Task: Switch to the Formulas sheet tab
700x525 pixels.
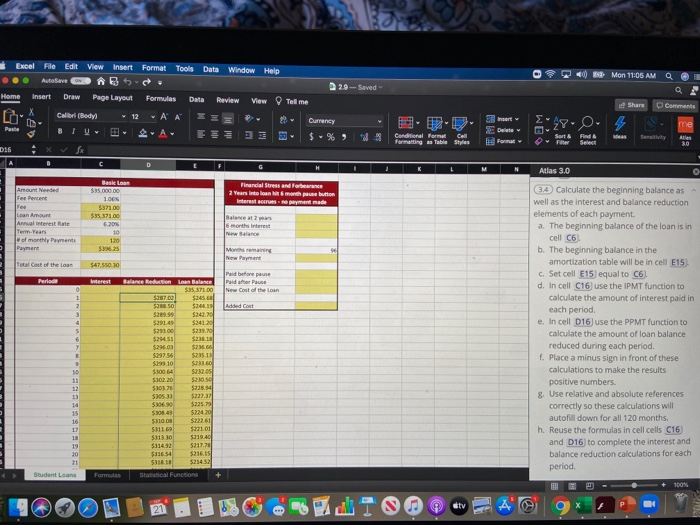Action: [107, 475]
